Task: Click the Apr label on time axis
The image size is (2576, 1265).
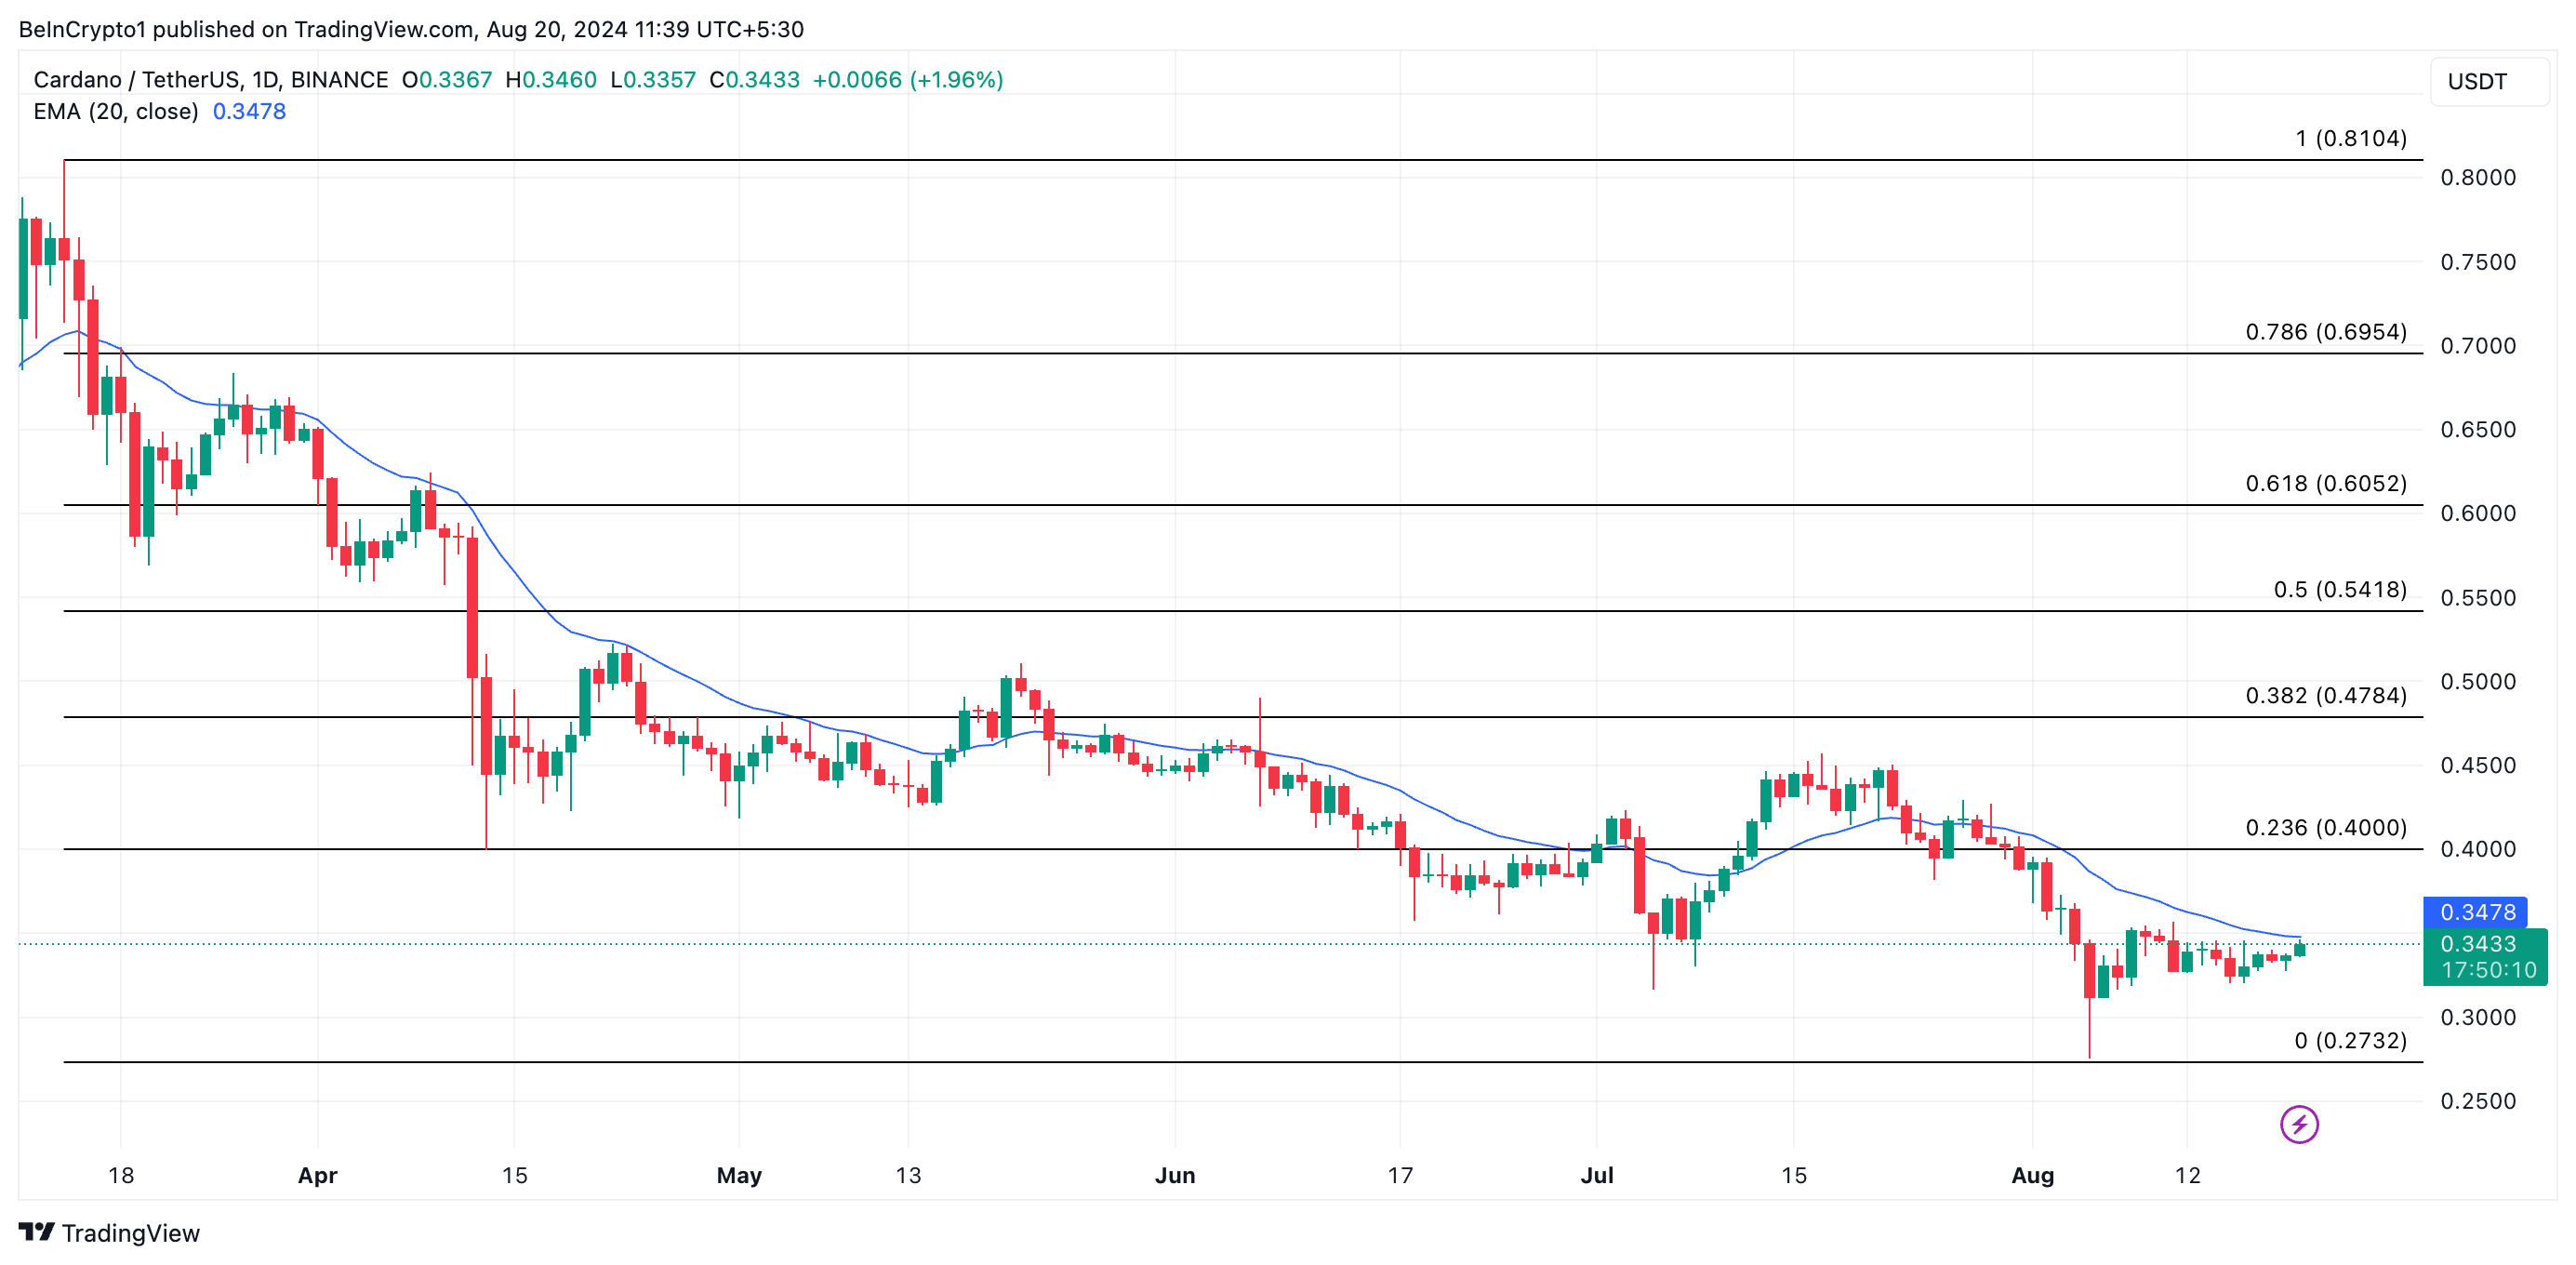Action: pyautogui.click(x=317, y=1175)
